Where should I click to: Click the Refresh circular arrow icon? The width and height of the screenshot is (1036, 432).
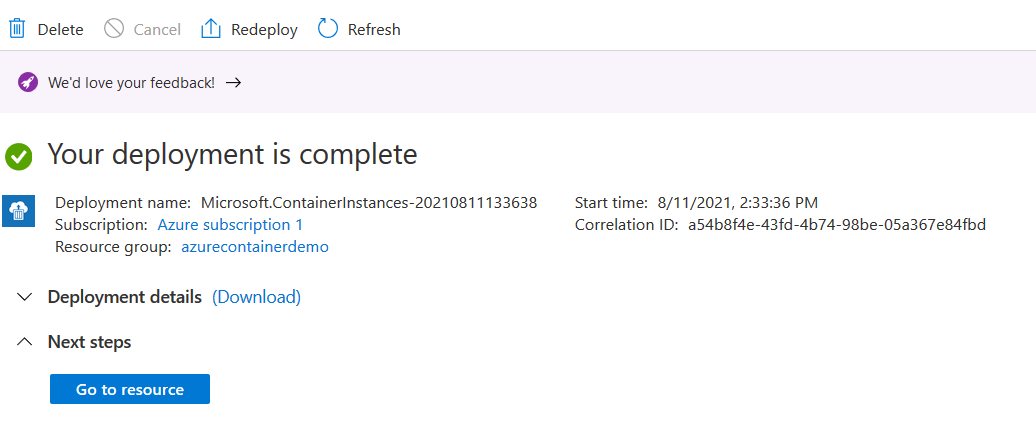point(328,29)
